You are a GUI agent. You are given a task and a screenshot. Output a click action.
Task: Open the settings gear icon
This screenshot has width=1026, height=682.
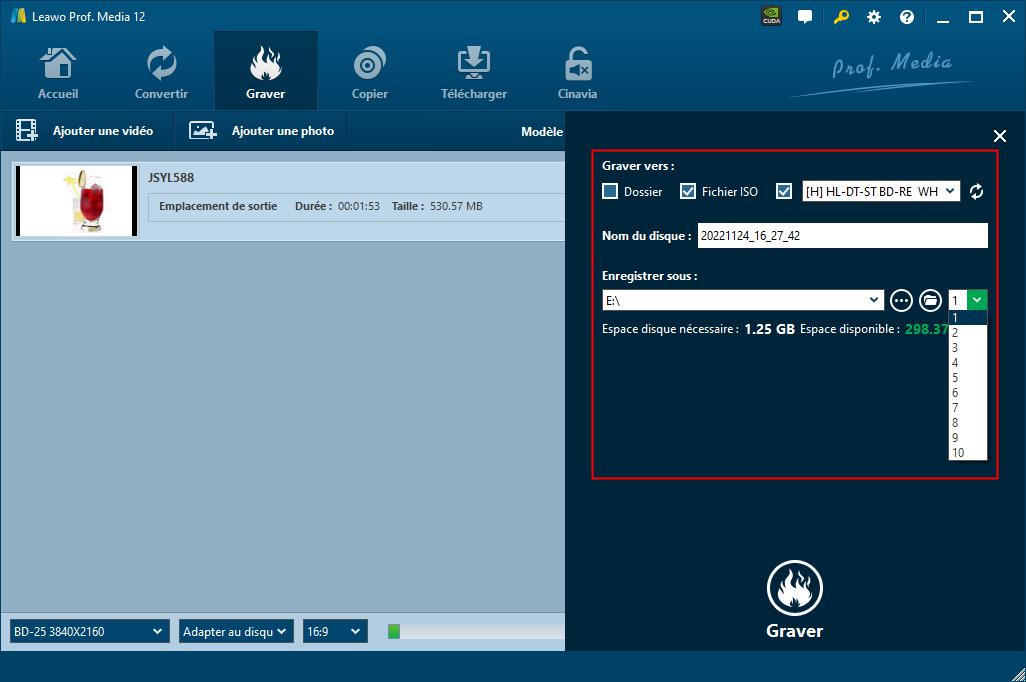tap(874, 17)
